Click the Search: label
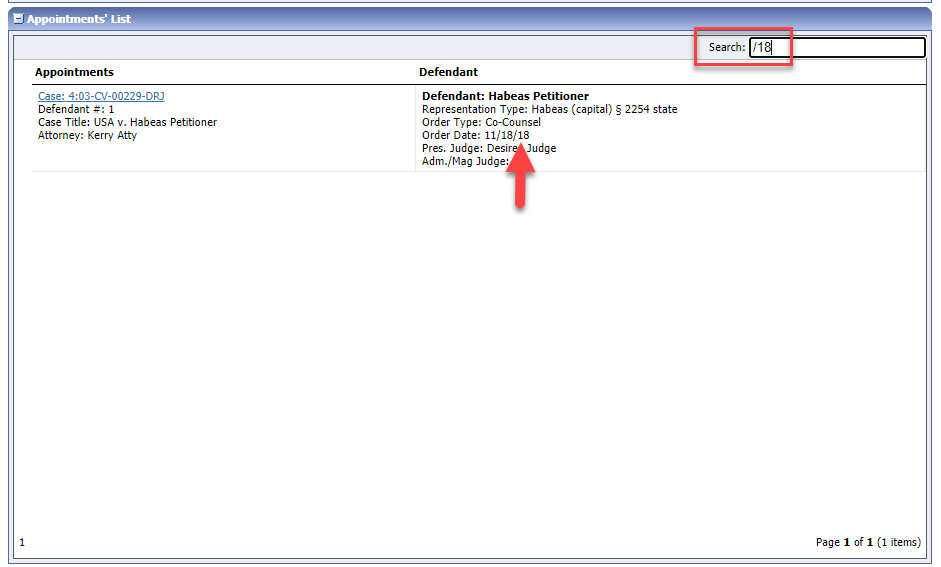This screenshot has height=567, width=941. (x=727, y=47)
